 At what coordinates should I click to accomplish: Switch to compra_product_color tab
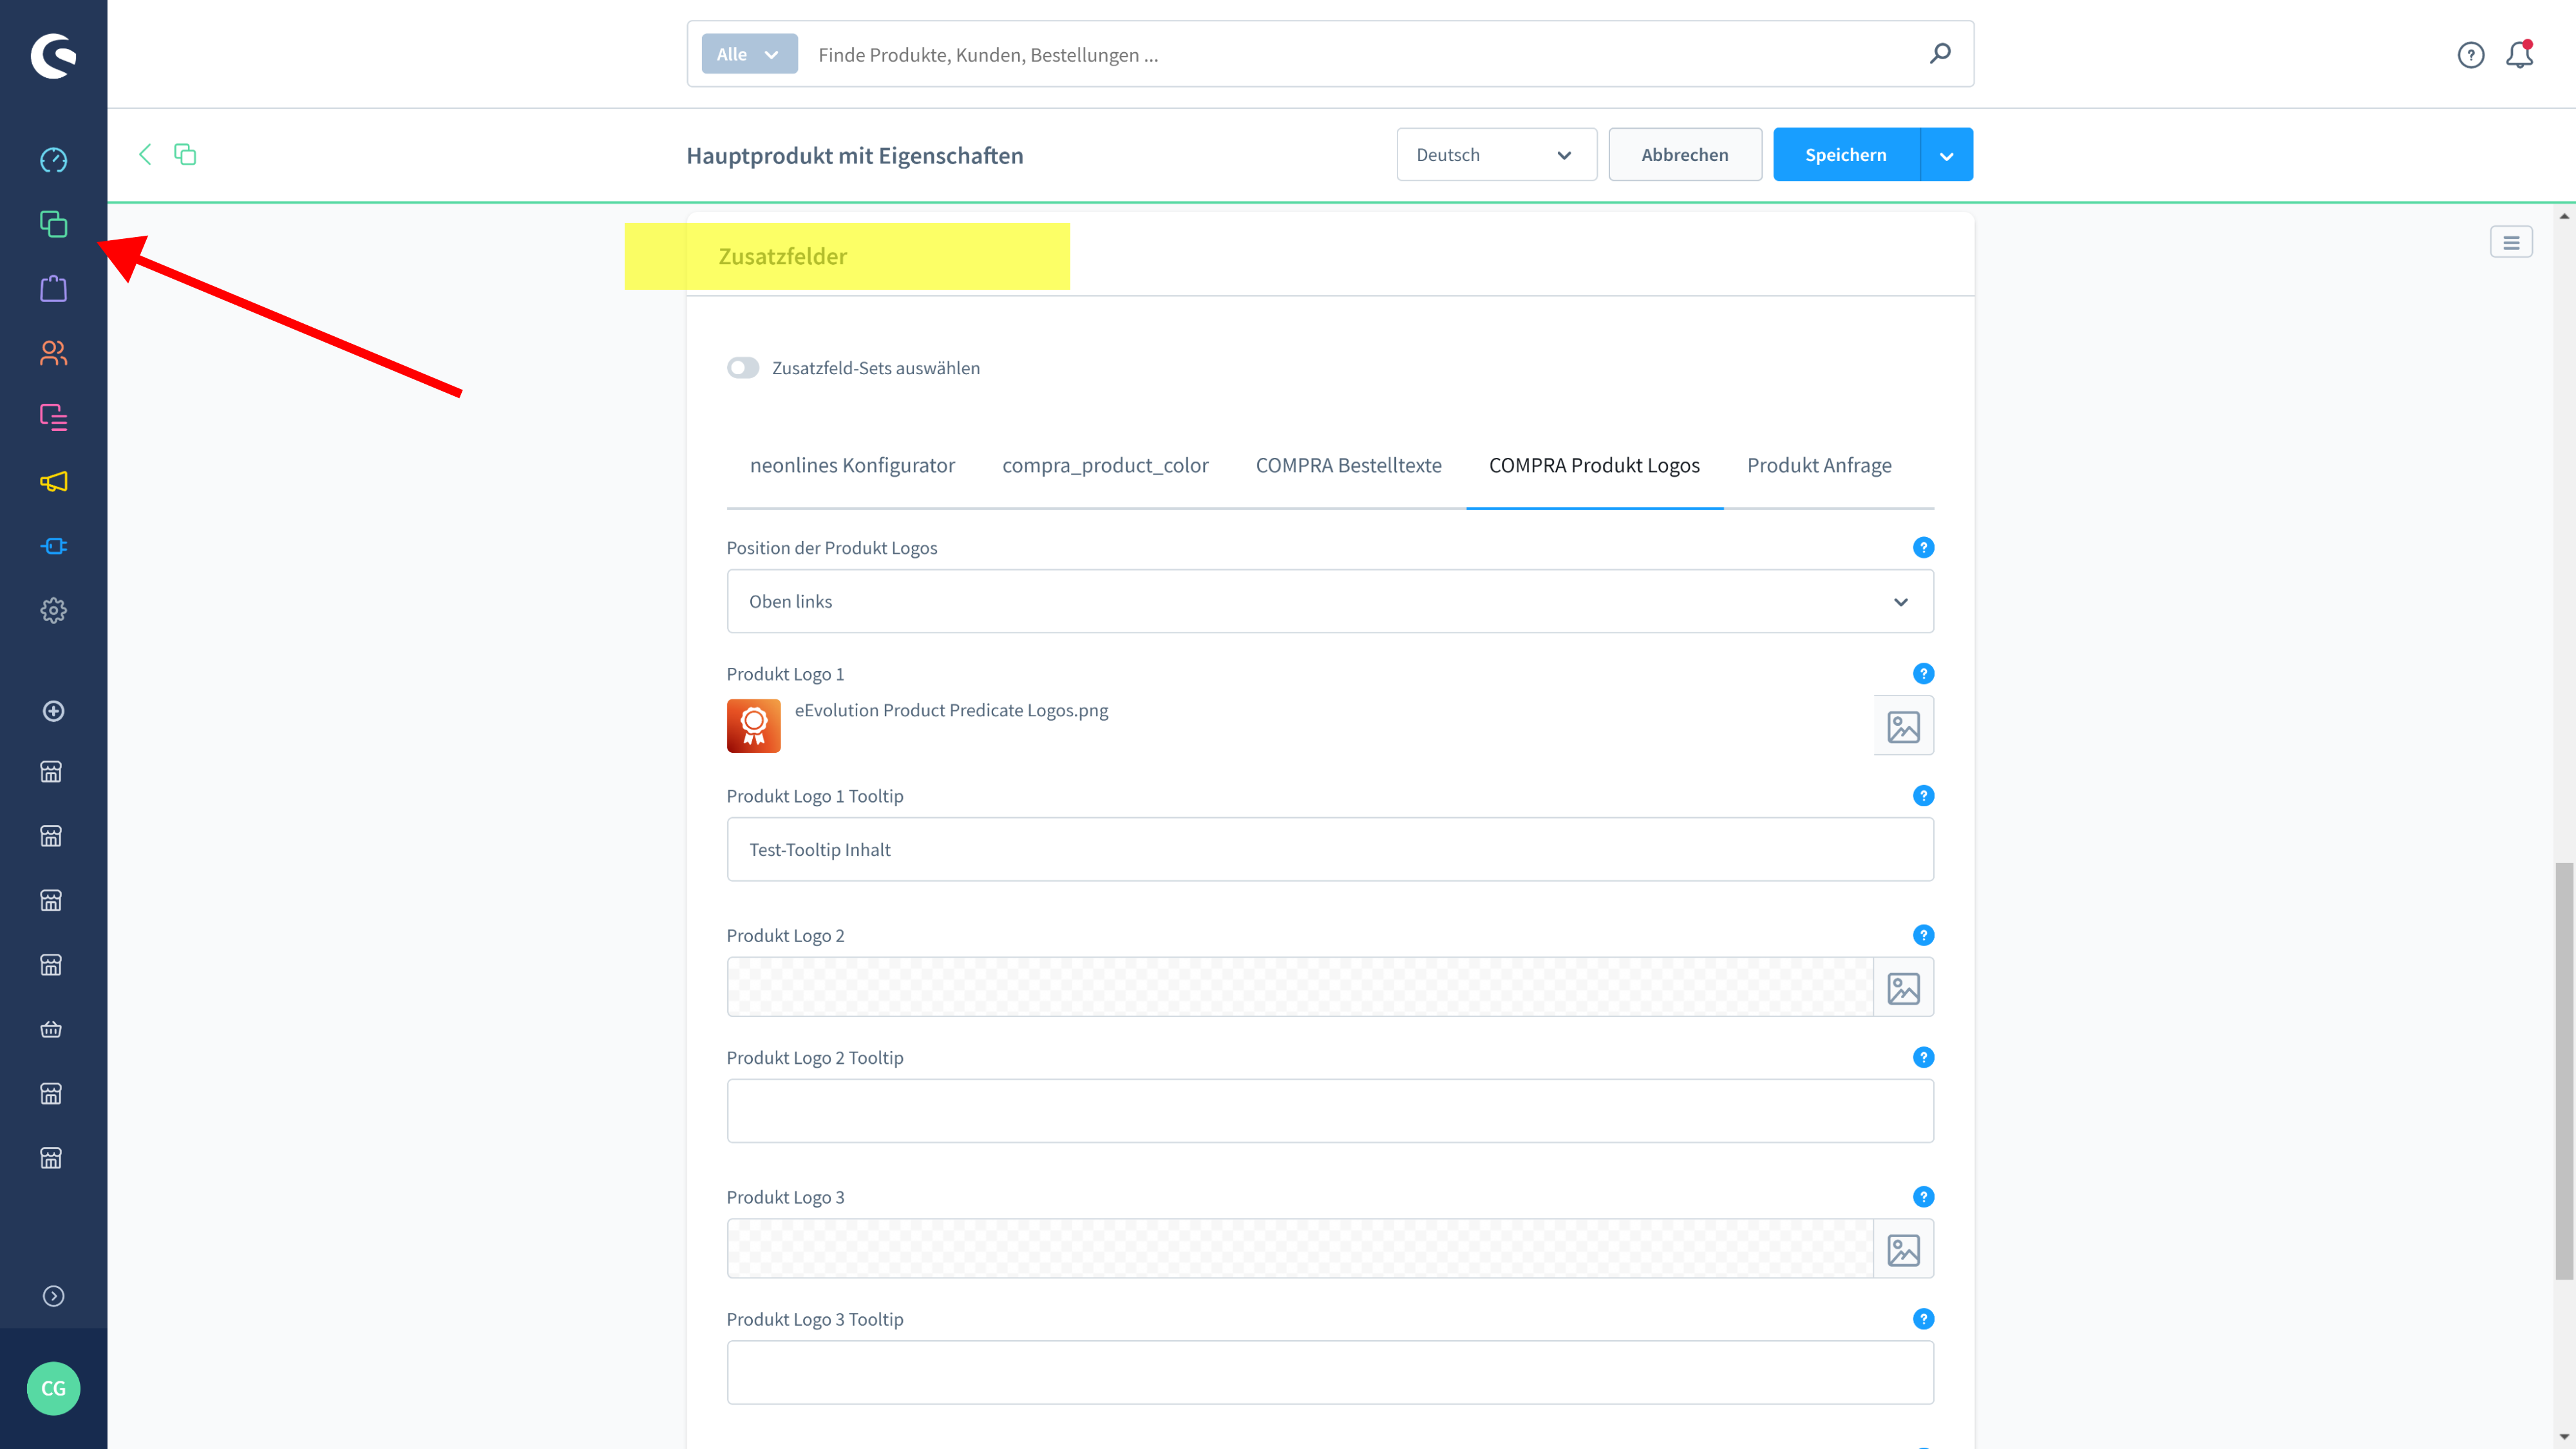[1105, 466]
